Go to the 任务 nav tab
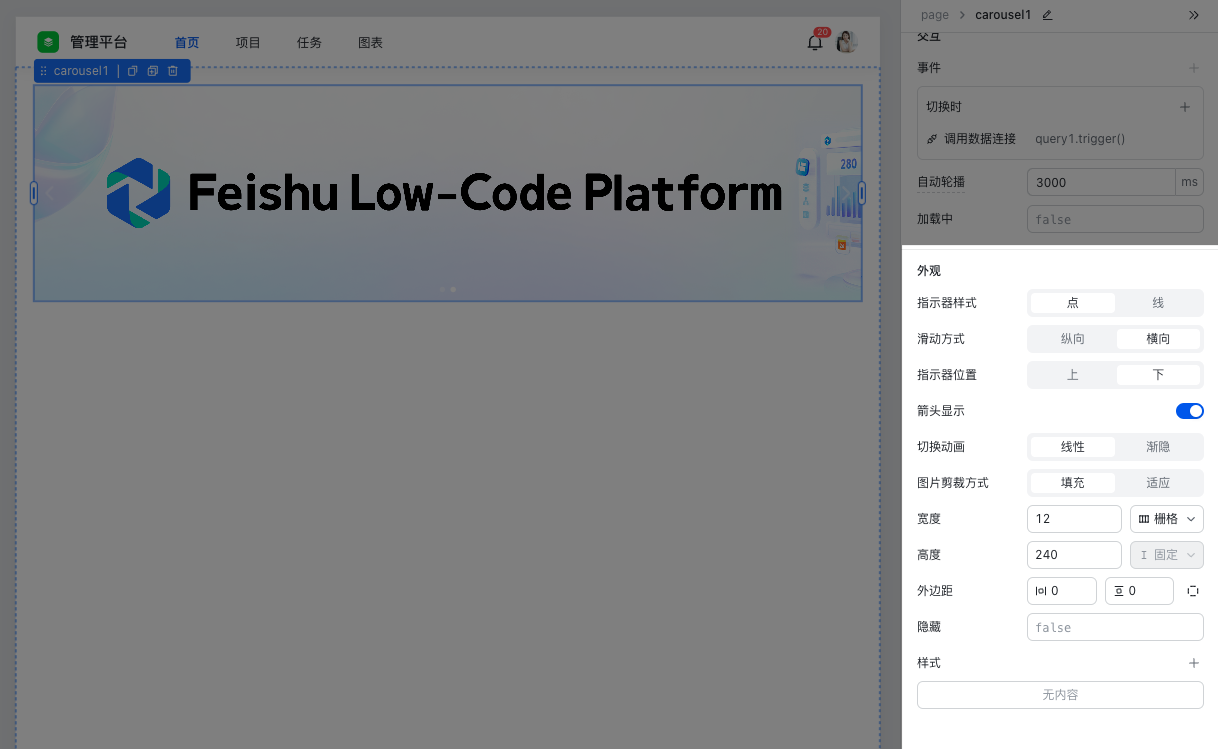Screen dimensions: 1218x749 coord(310,43)
